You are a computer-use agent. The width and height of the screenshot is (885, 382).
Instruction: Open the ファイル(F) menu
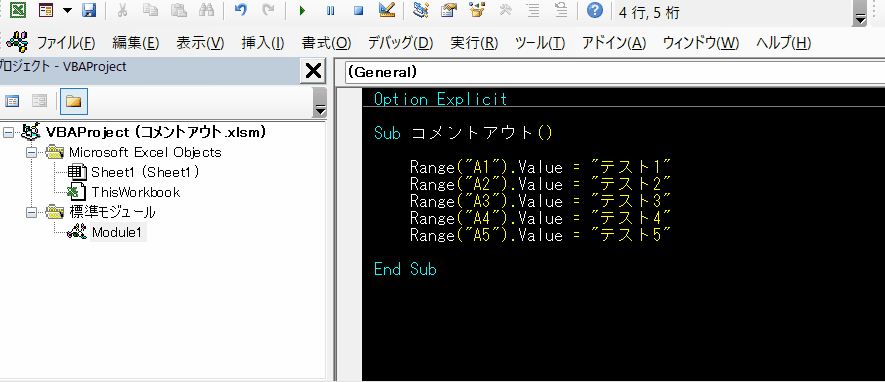point(66,43)
